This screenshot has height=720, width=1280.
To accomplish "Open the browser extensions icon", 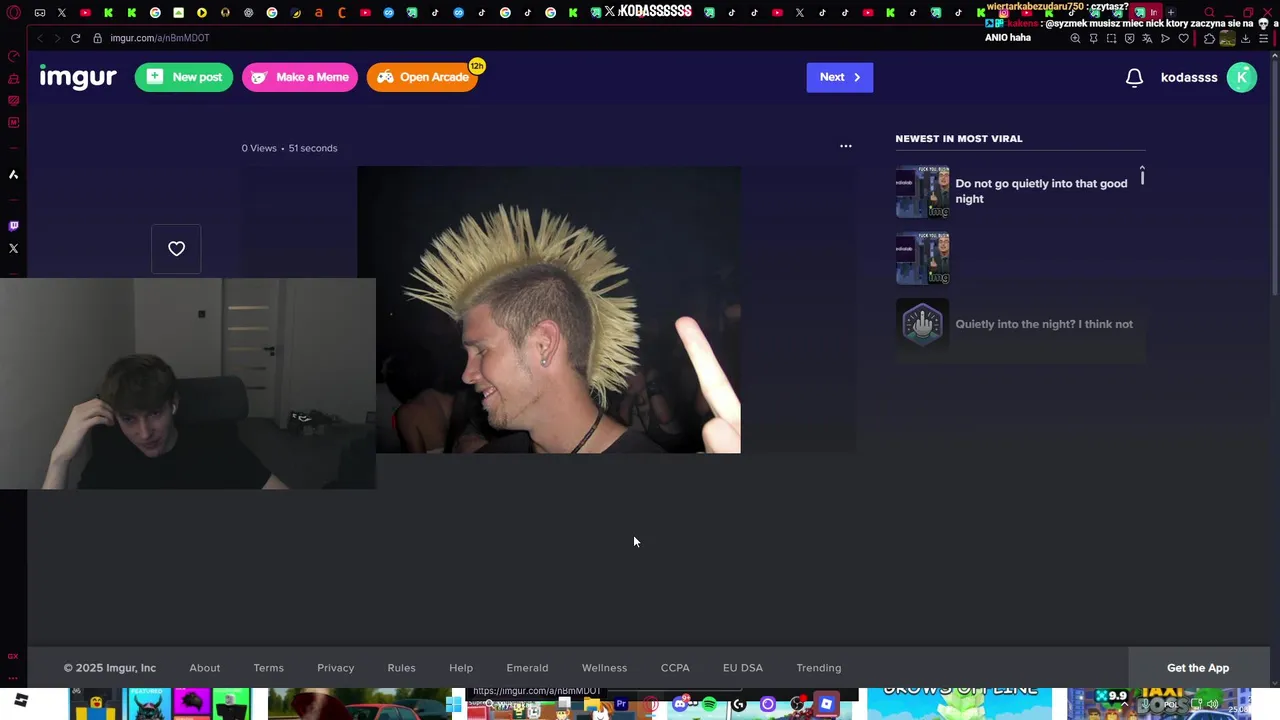I will pyautogui.click(x=1209, y=38).
